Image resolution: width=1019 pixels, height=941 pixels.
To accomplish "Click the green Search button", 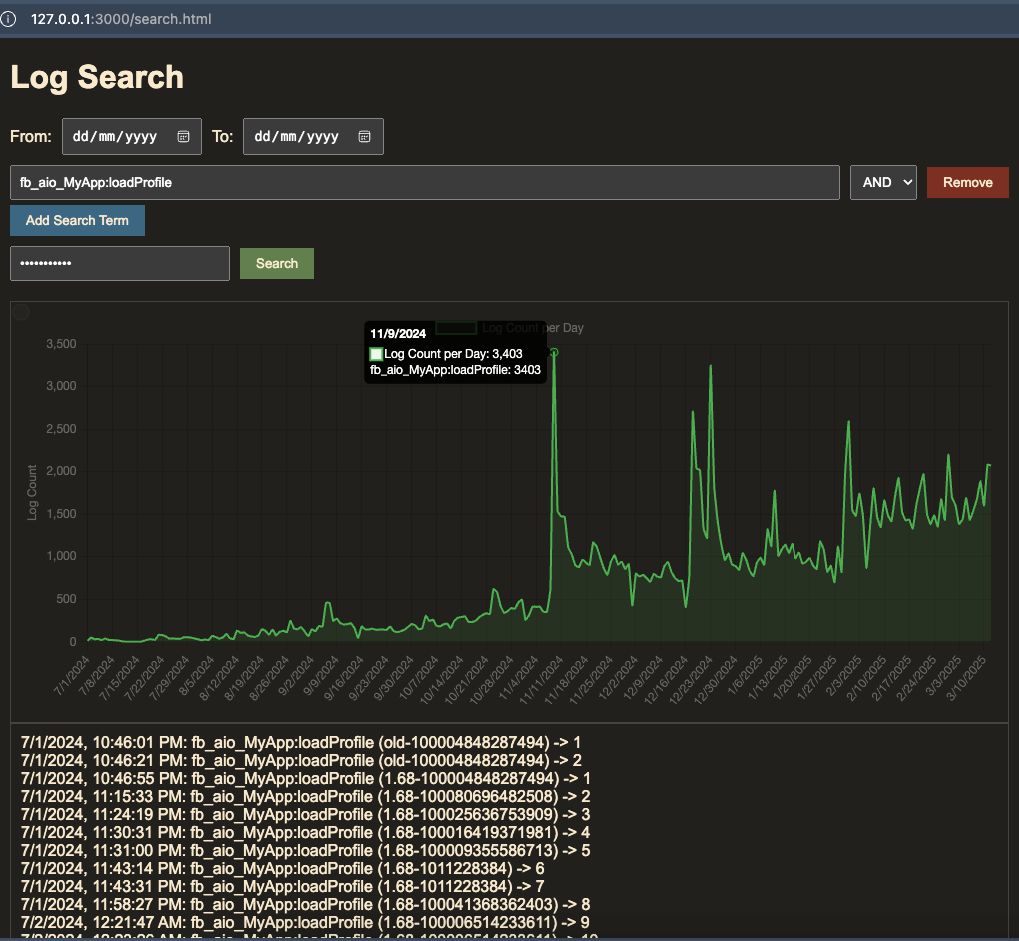I will click(277, 263).
